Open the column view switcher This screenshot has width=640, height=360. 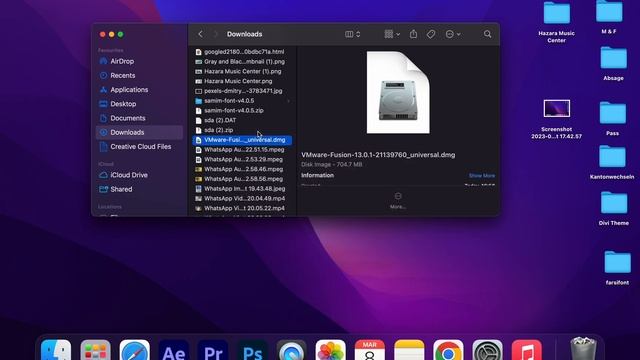pyautogui.click(x=353, y=34)
